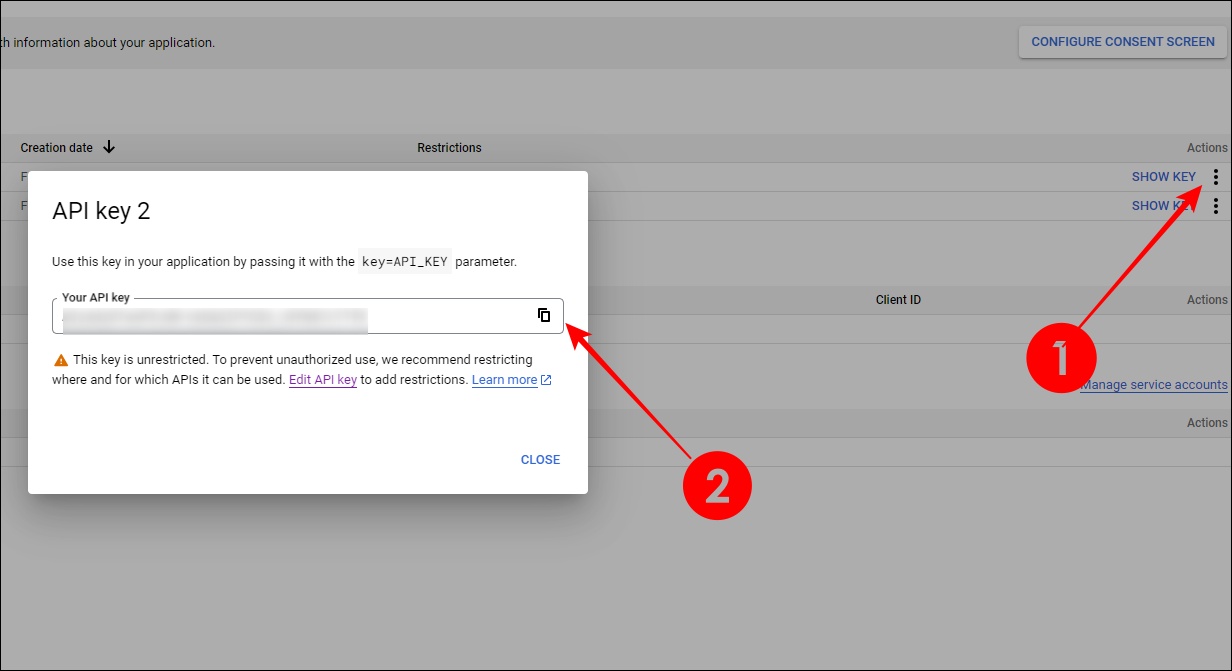Open the Edit API key page

[x=322, y=379]
